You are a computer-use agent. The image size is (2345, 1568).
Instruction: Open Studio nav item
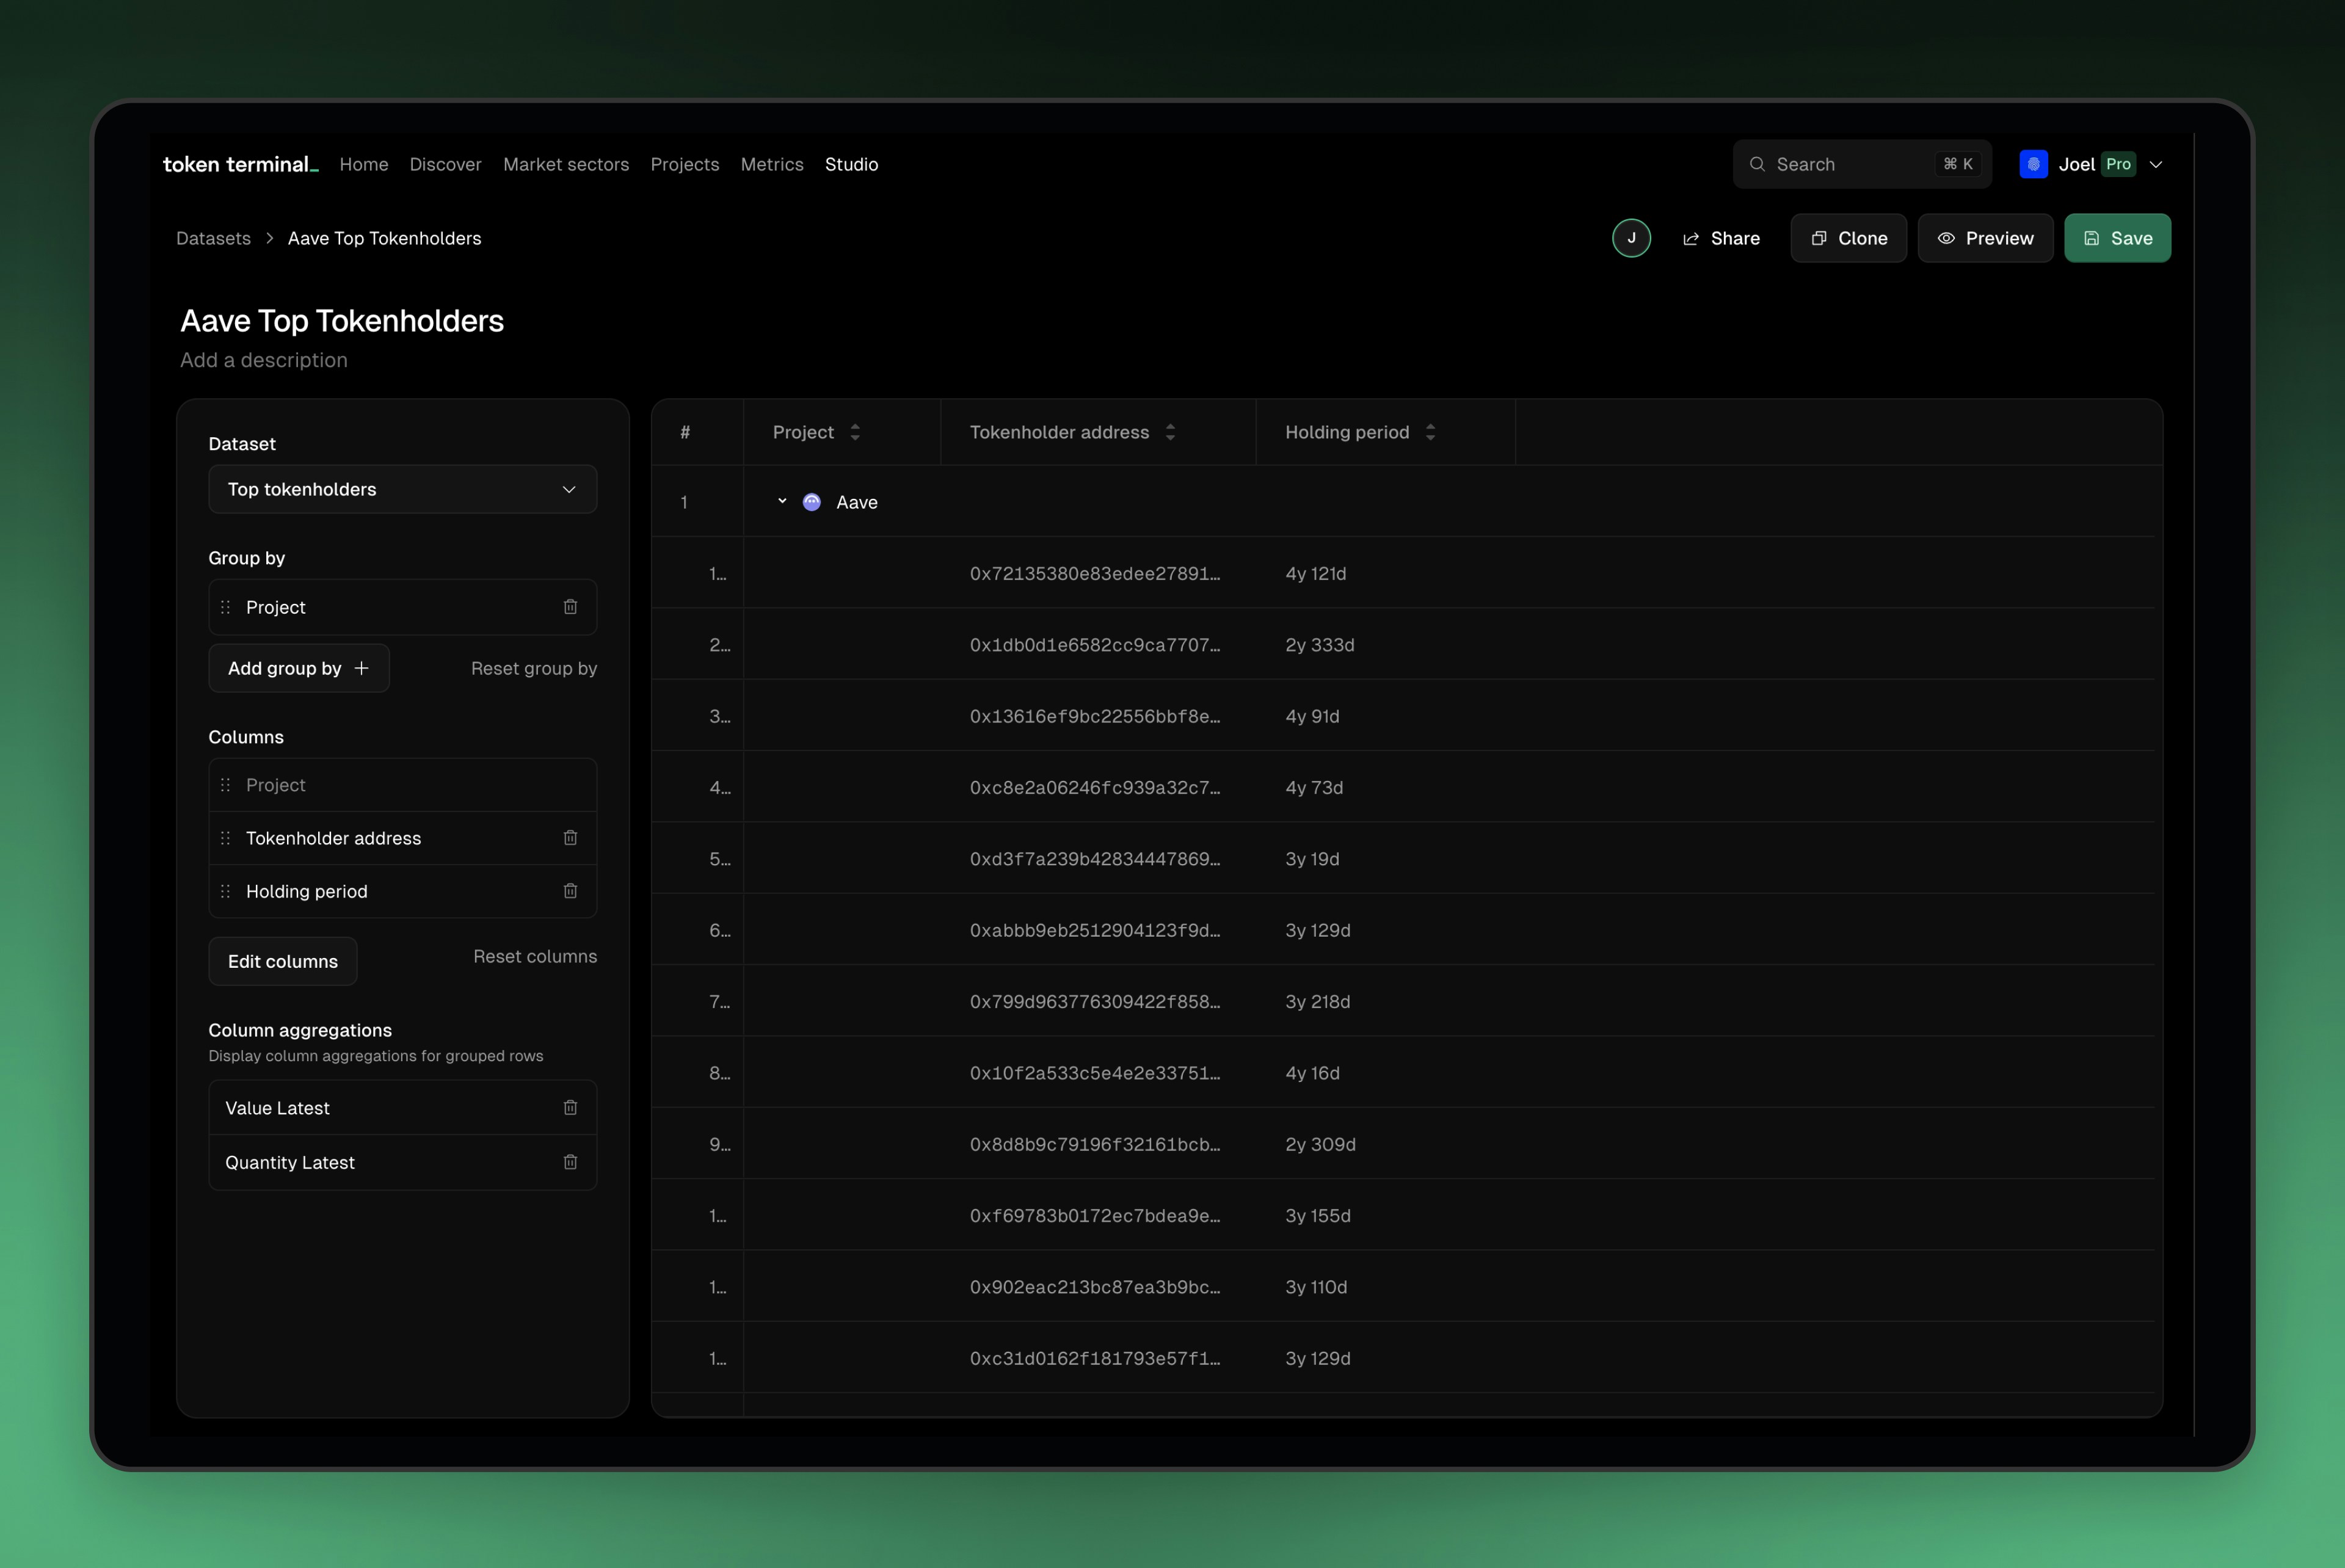(852, 164)
